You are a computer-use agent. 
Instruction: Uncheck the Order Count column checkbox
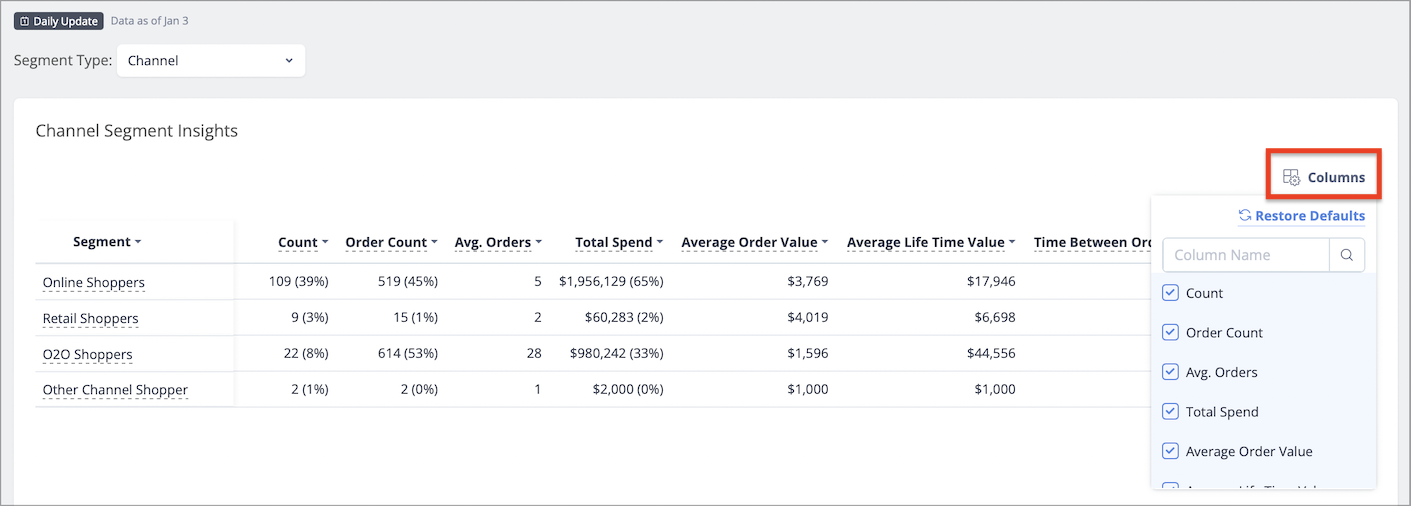(x=1170, y=332)
